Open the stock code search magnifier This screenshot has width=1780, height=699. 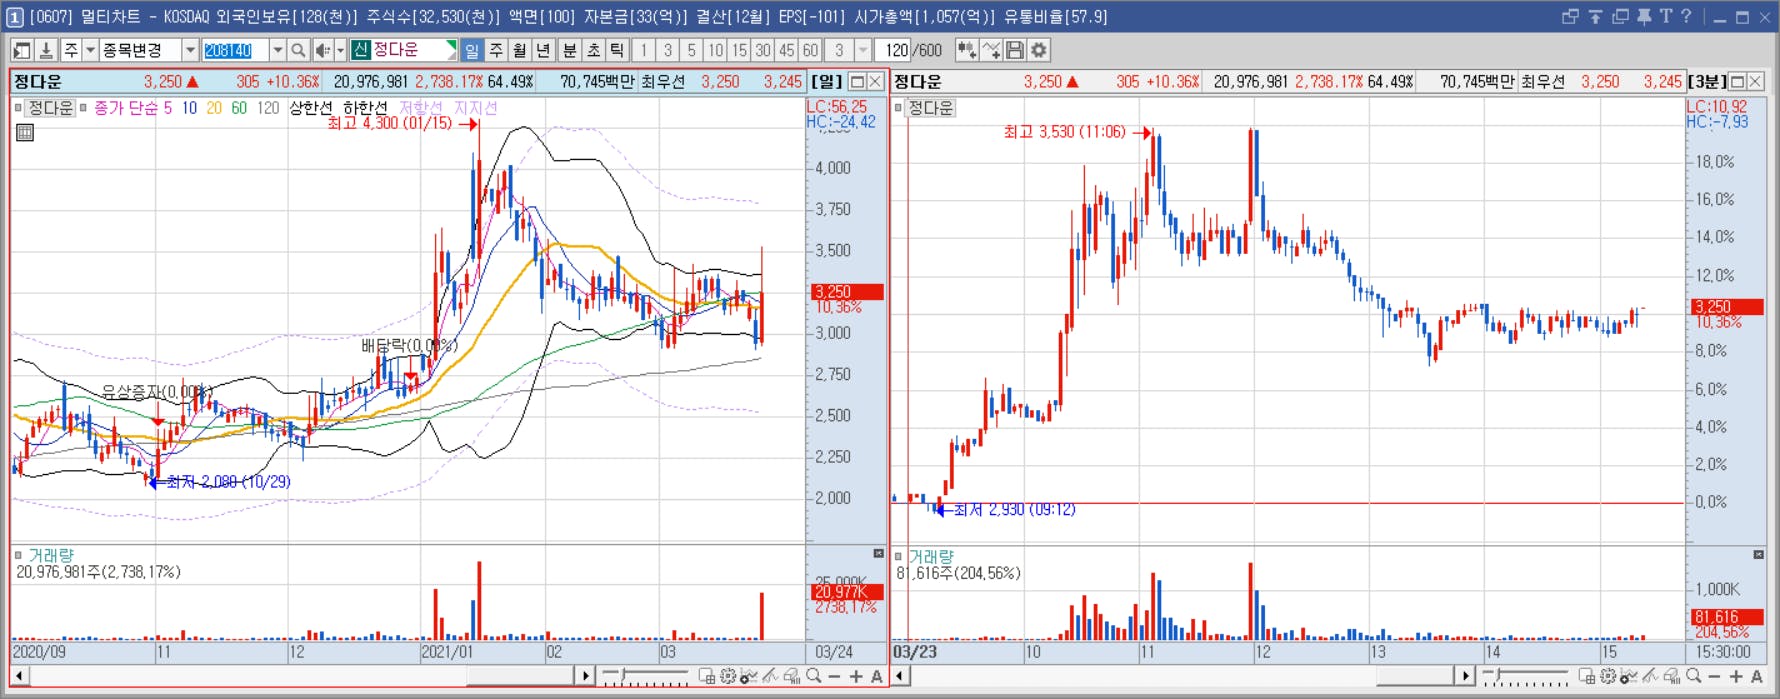point(298,50)
